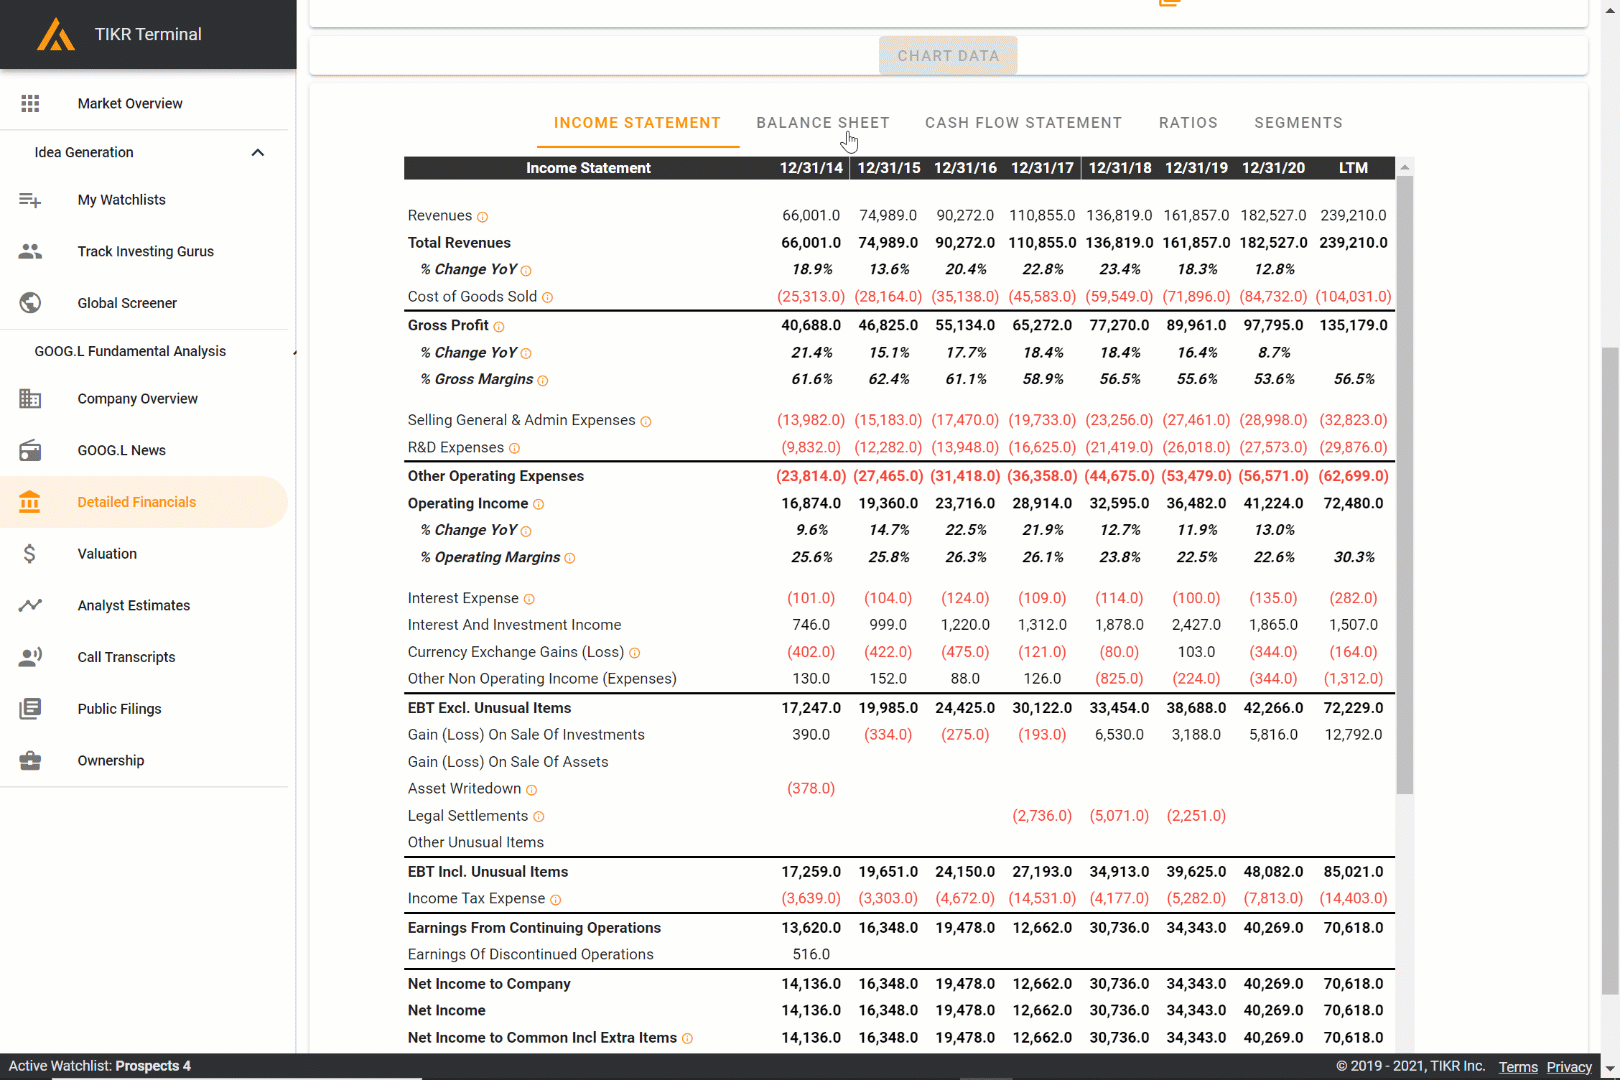Click the Valuation dollar sign icon
The image size is (1620, 1080).
(30, 554)
